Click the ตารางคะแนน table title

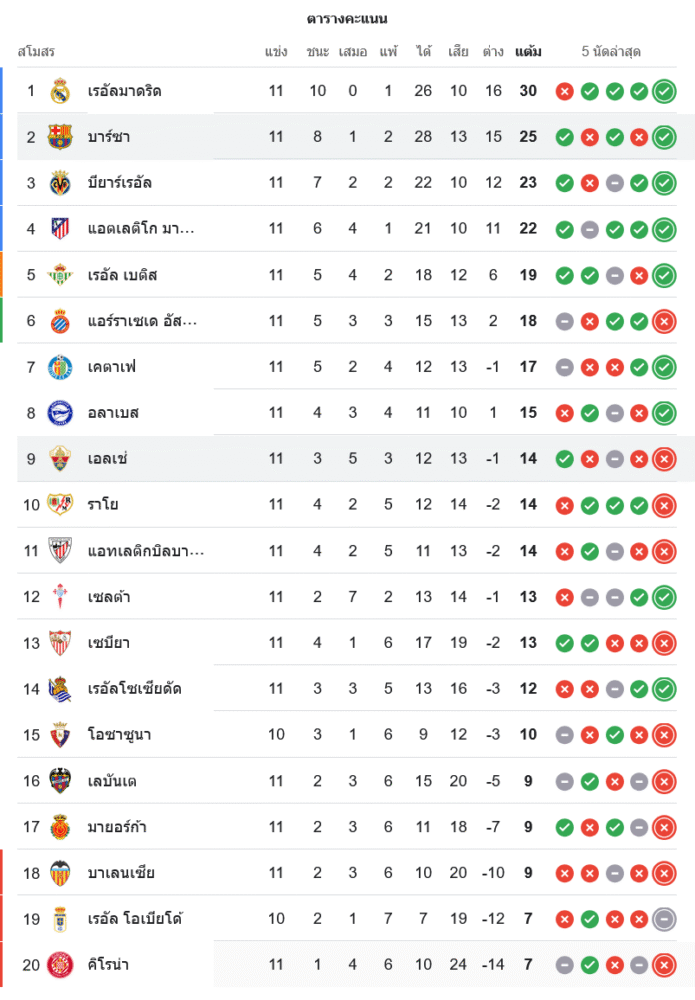pos(347,19)
